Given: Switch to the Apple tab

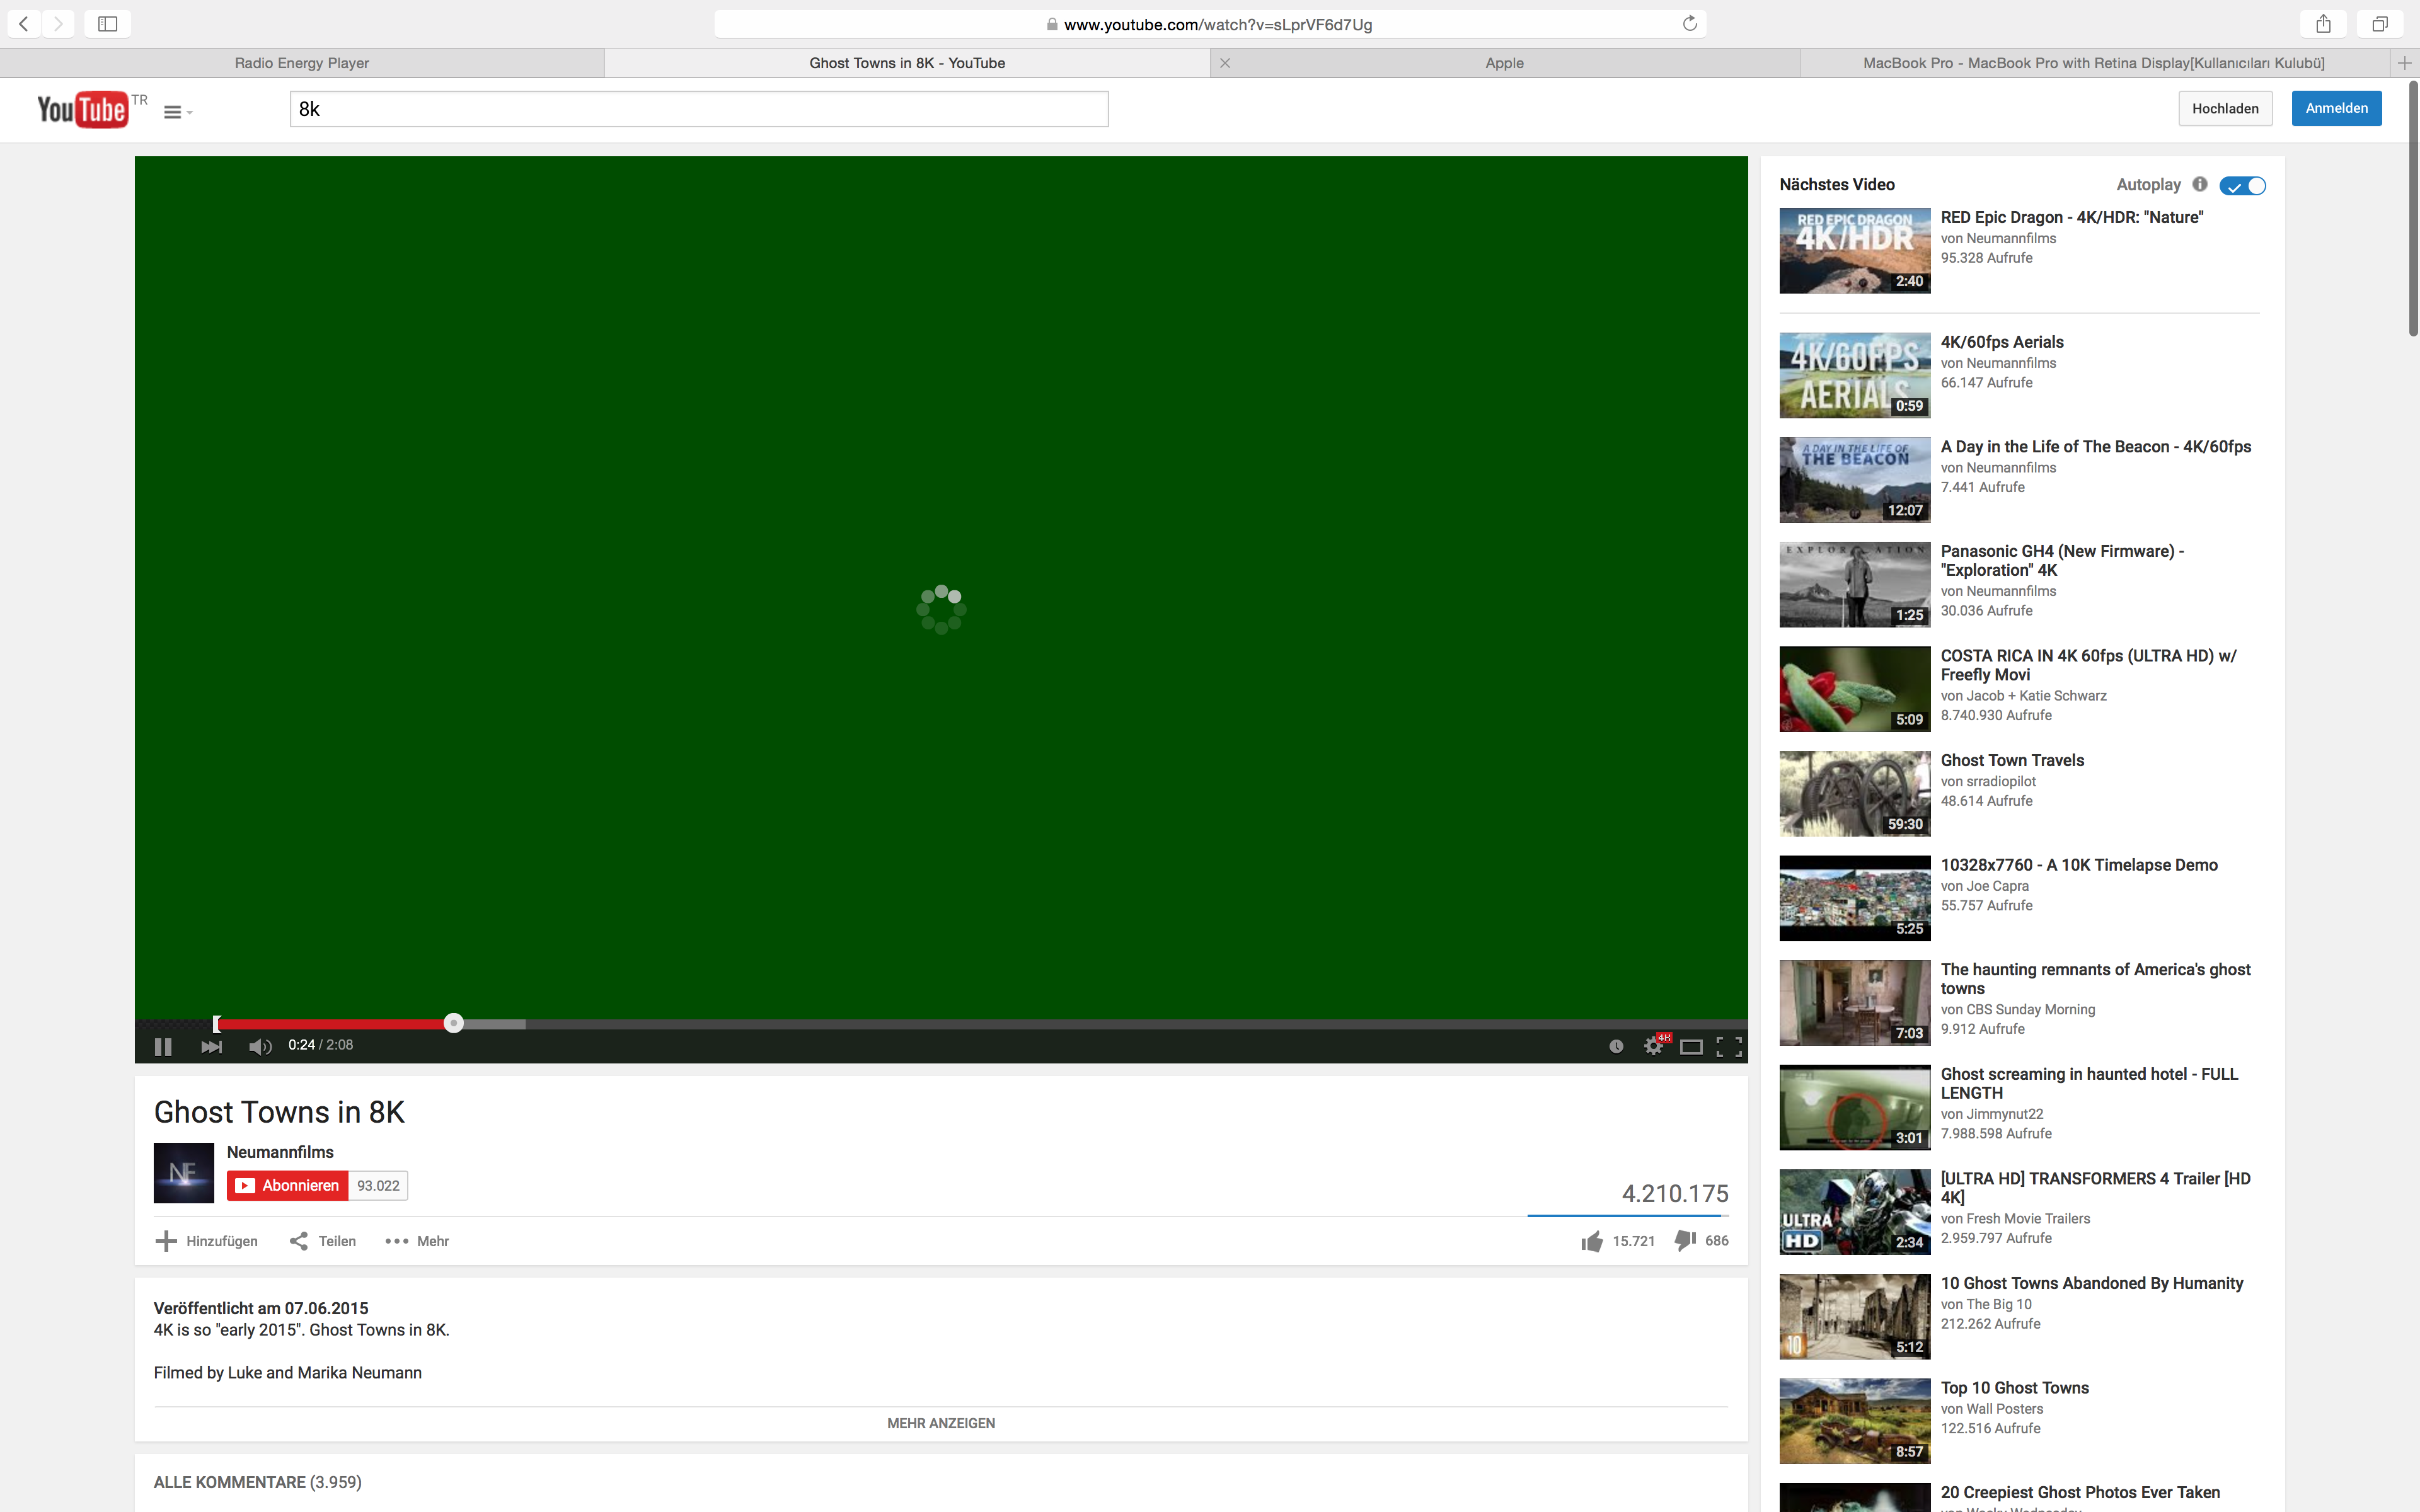Looking at the screenshot, I should tap(1504, 63).
